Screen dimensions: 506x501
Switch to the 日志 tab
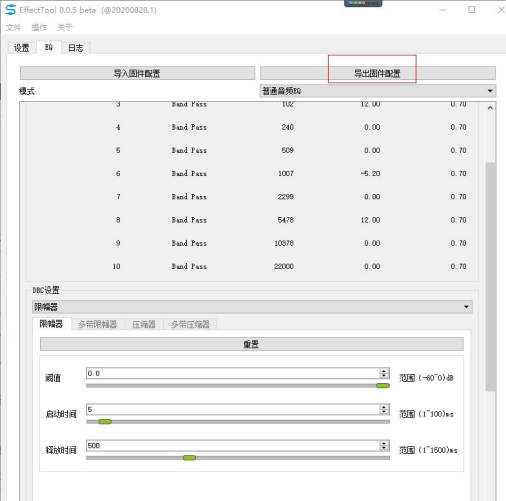click(x=76, y=48)
